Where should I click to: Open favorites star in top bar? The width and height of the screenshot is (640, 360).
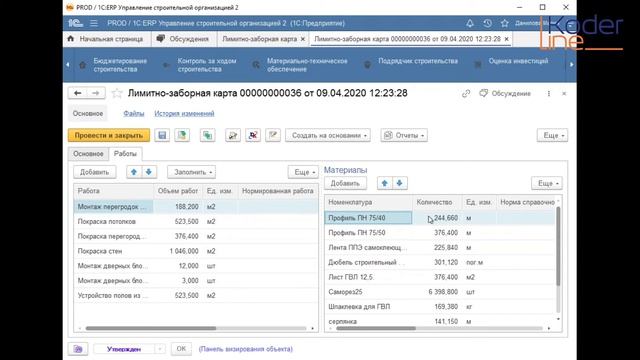coord(504,23)
